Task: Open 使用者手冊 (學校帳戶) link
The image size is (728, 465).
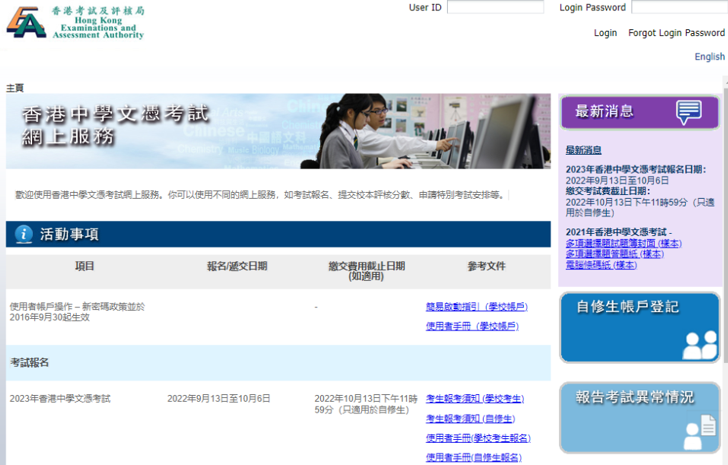Action: tap(472, 326)
